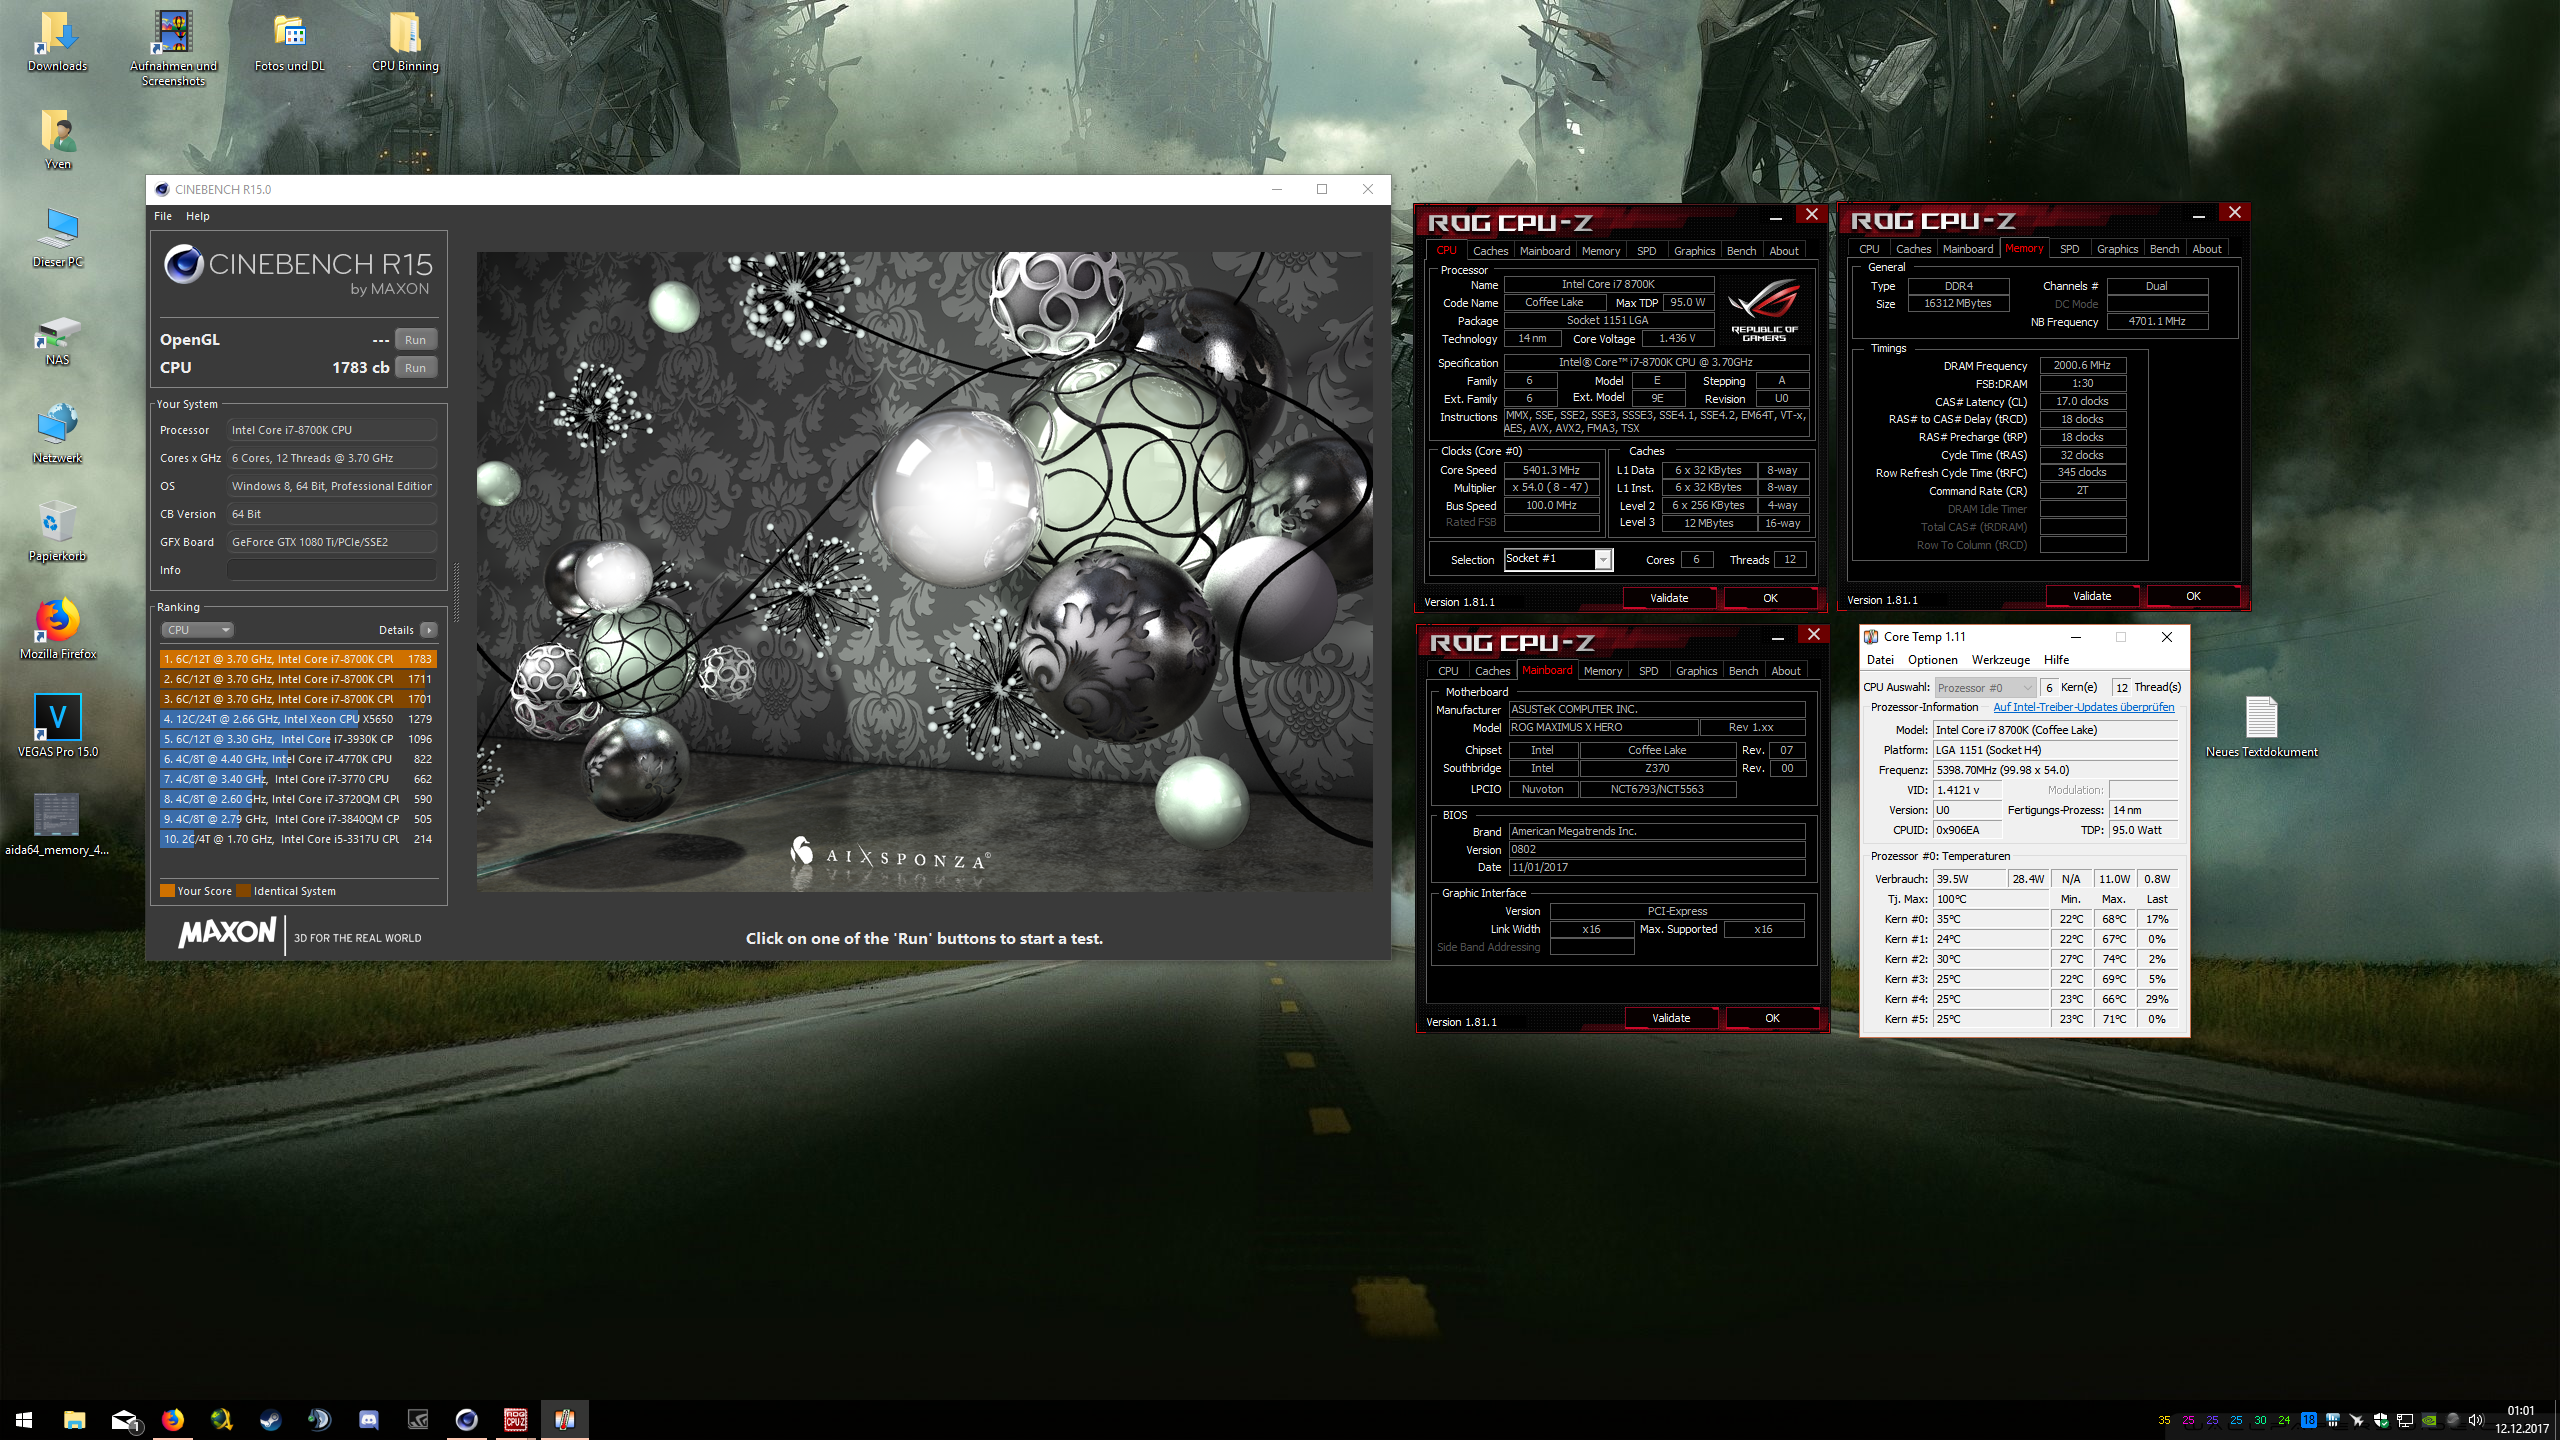Open the Cinebench Help menu
Viewport: 2560px width, 1440px height.
197,216
